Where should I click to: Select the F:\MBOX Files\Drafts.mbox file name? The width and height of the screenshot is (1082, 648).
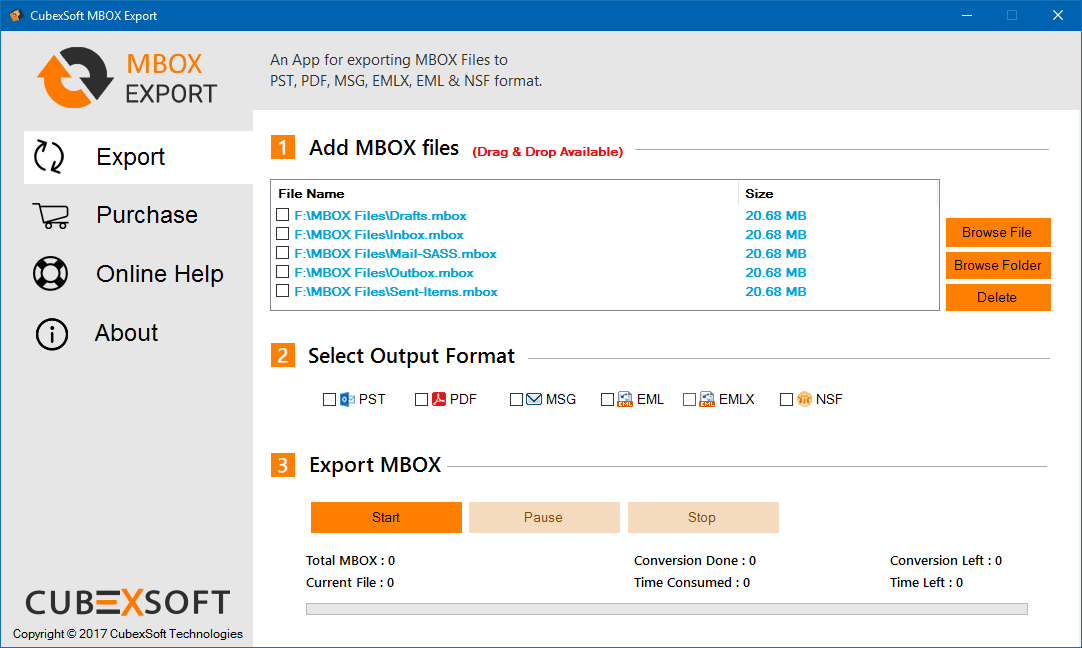point(380,215)
